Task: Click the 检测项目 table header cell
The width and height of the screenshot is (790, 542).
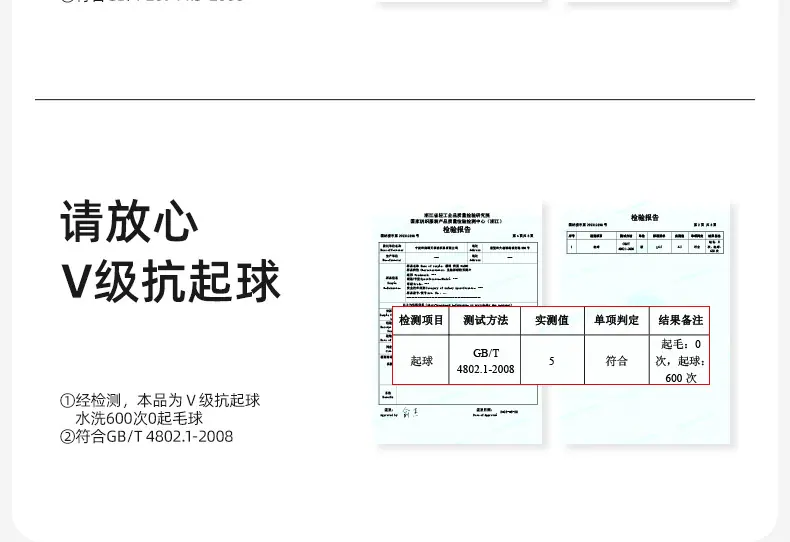Action: 421,320
